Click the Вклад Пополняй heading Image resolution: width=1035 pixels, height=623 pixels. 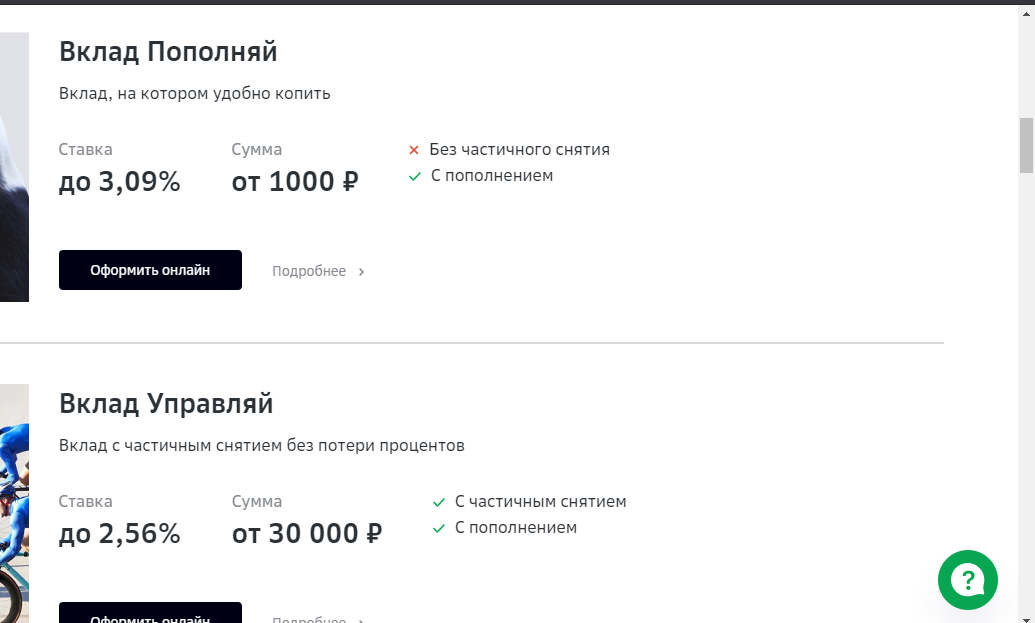pos(168,51)
